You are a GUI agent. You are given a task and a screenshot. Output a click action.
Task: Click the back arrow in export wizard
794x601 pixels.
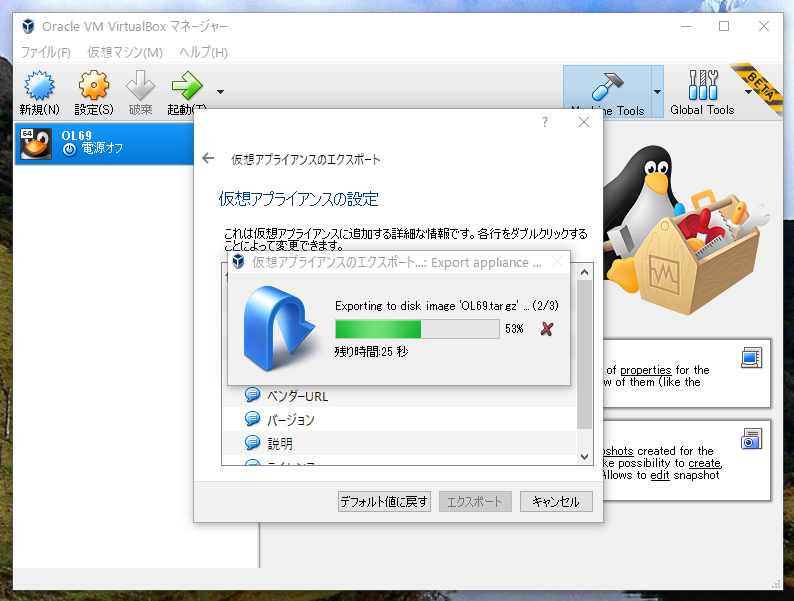click(208, 158)
